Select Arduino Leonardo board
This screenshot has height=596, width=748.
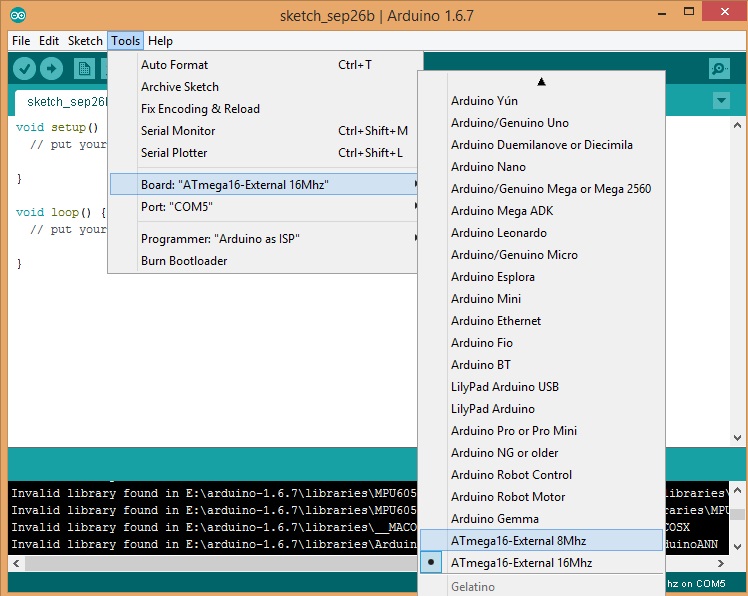click(x=541, y=232)
